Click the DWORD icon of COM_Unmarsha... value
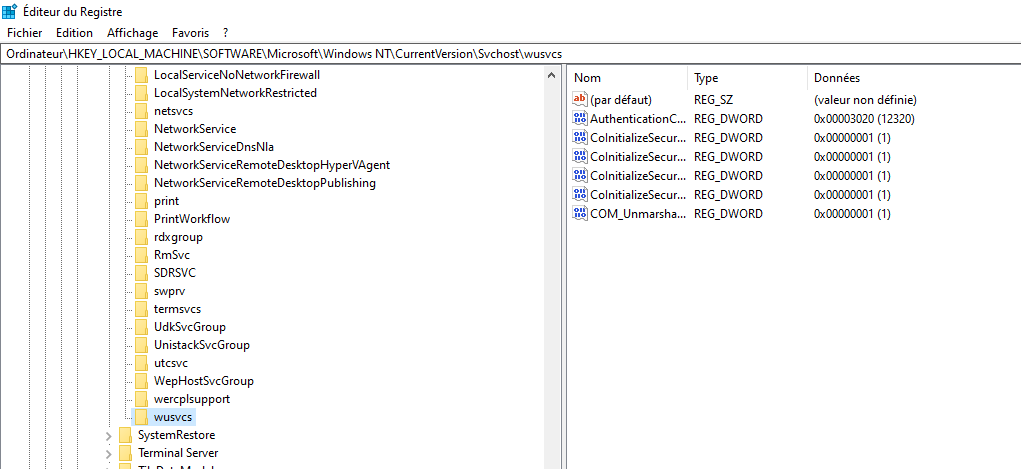 pos(580,213)
